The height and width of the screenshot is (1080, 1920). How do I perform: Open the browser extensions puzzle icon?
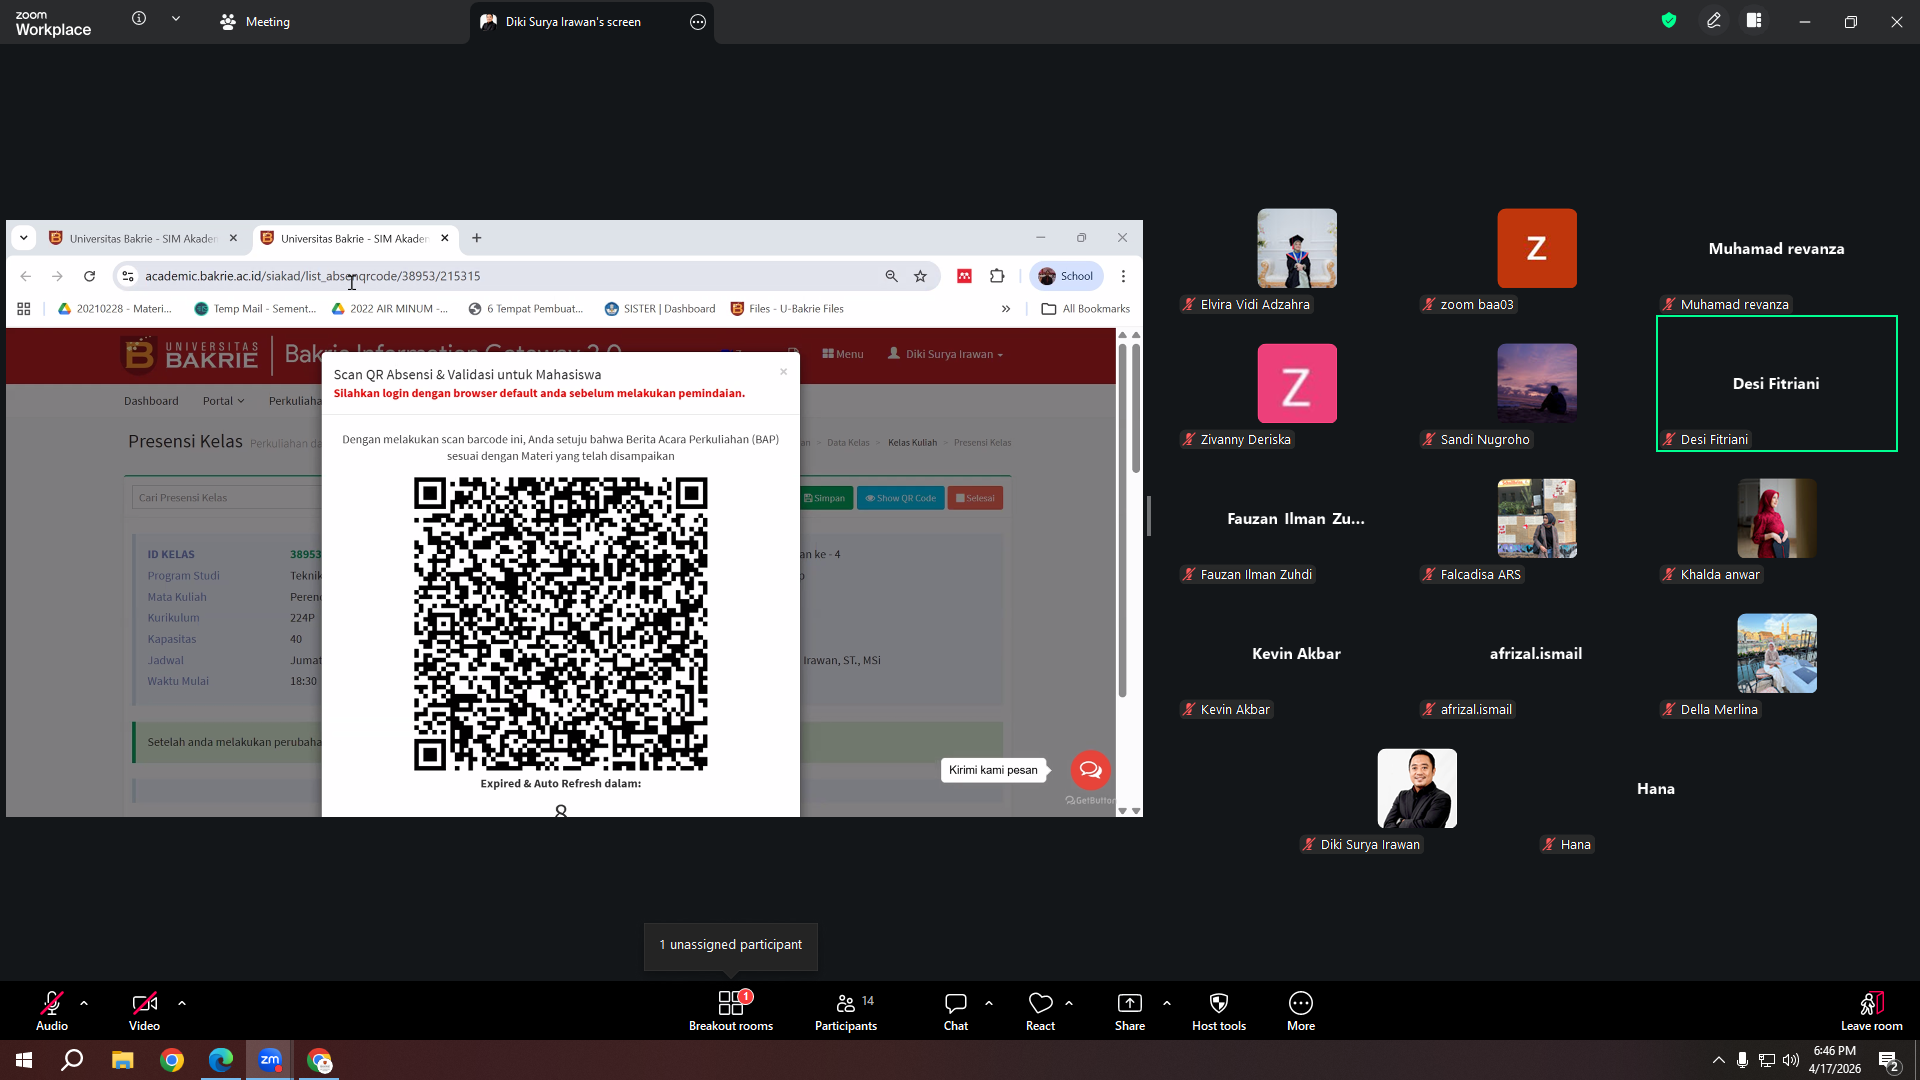click(997, 276)
